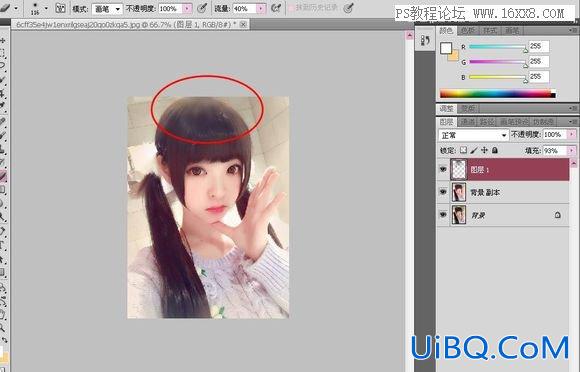Select the 背景 layer thumbnail
This screenshot has height=372, width=580.
click(x=459, y=215)
